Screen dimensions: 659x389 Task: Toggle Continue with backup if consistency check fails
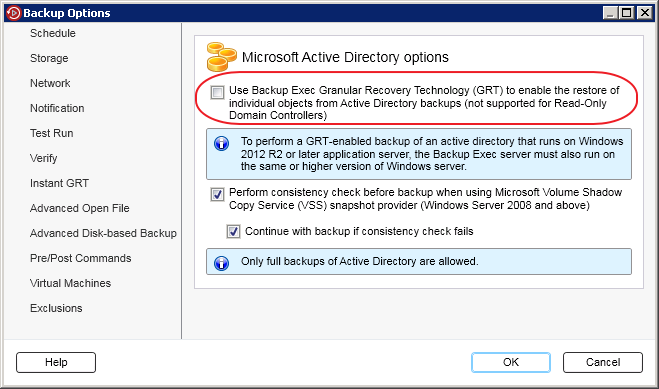tap(233, 231)
